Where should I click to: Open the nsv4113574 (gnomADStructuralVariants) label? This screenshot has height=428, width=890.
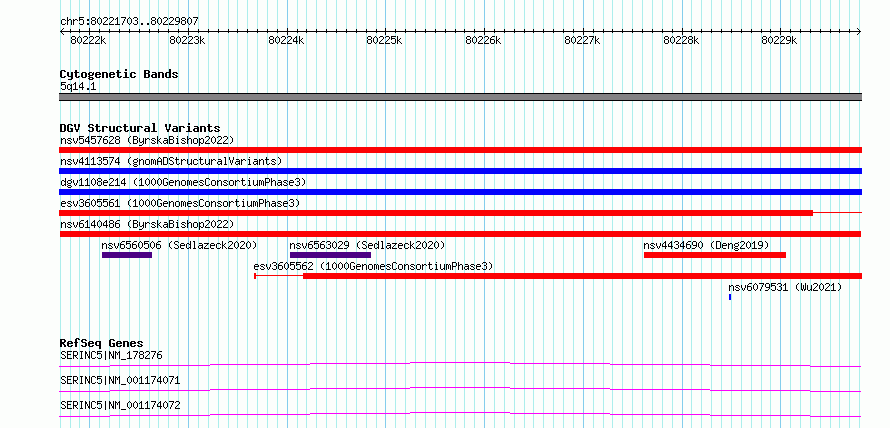pyautogui.click(x=171, y=161)
